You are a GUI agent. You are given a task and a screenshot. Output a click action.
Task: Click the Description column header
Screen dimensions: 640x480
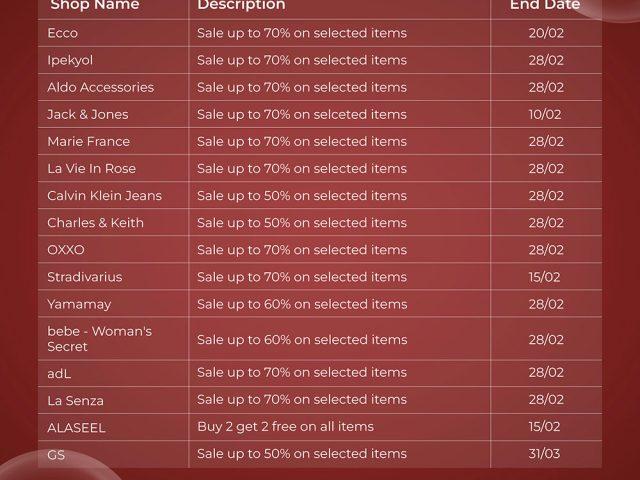click(x=241, y=5)
